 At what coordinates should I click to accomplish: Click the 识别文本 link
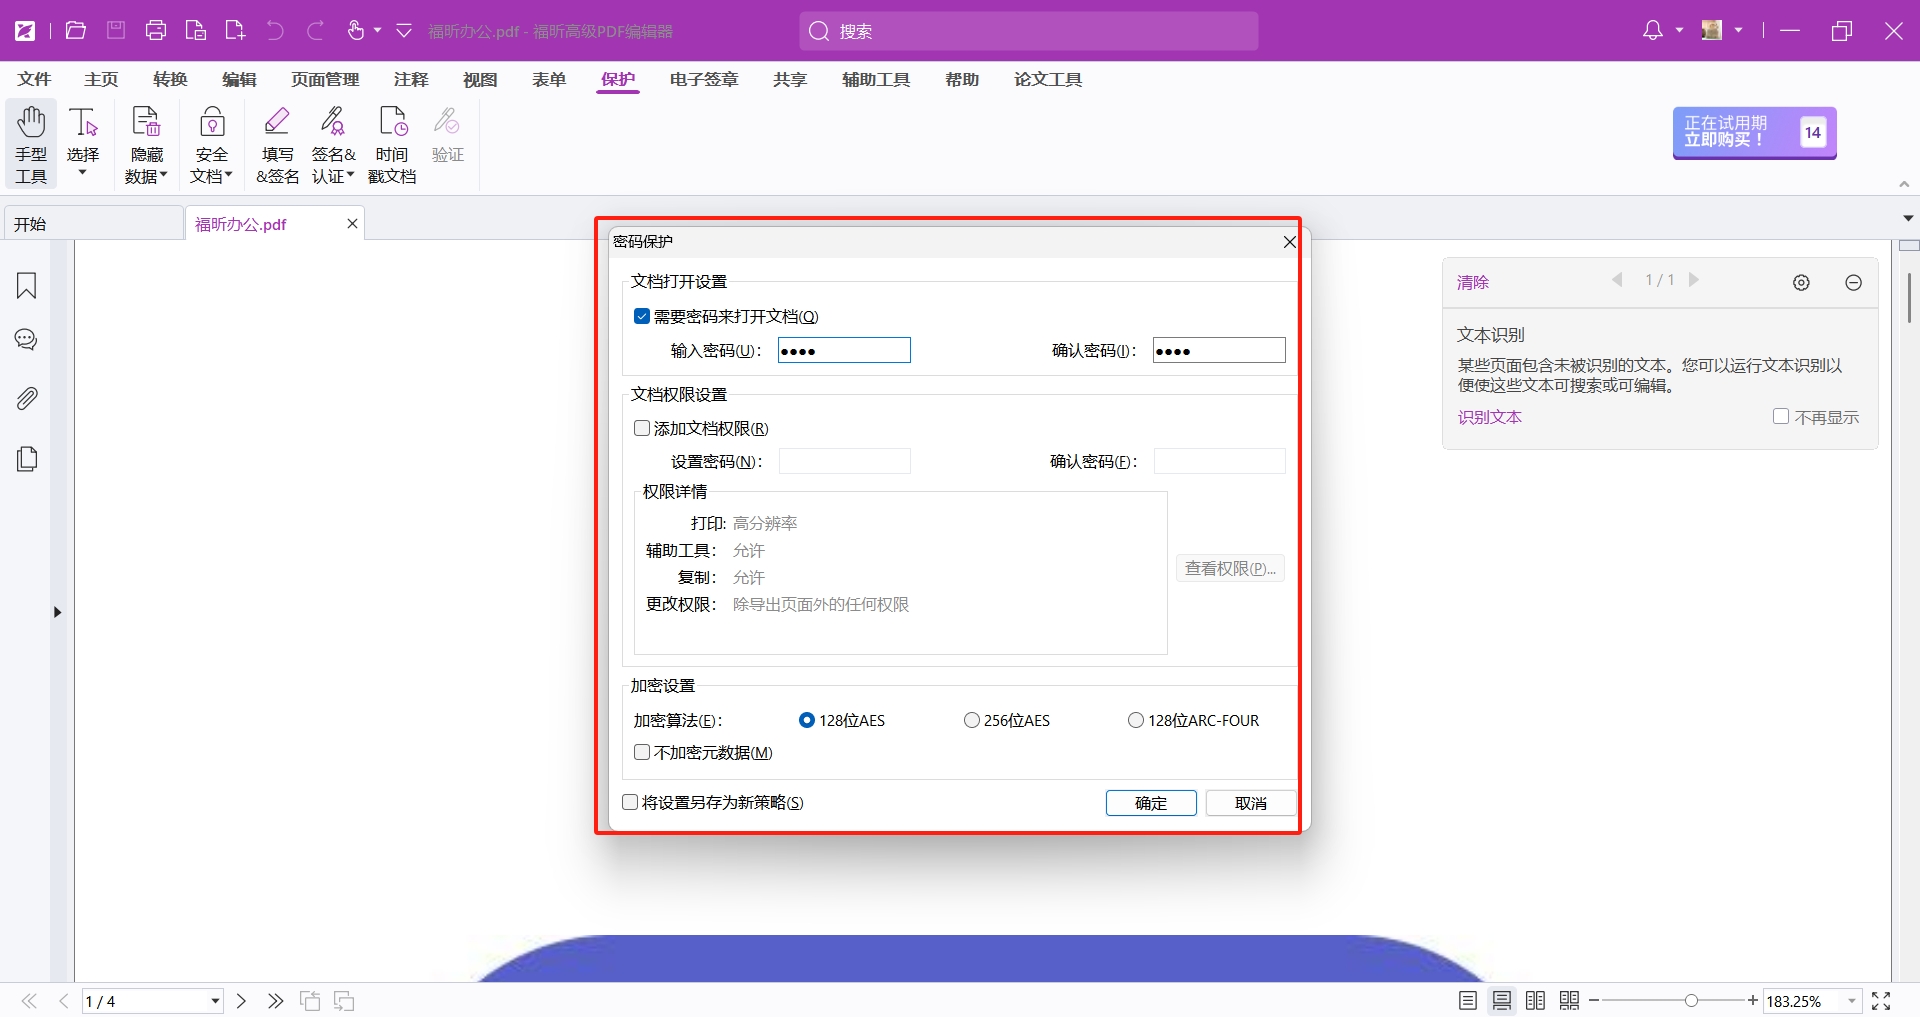click(x=1488, y=417)
